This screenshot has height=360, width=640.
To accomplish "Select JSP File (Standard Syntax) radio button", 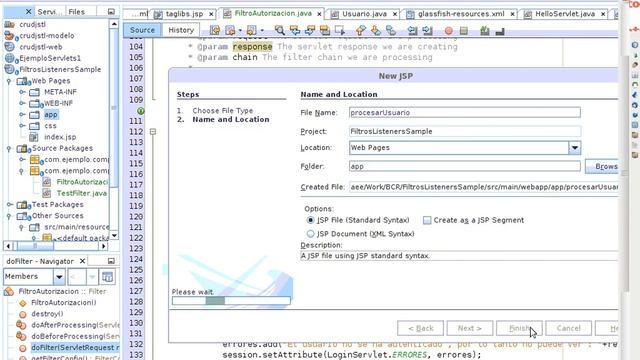I will pos(310,220).
